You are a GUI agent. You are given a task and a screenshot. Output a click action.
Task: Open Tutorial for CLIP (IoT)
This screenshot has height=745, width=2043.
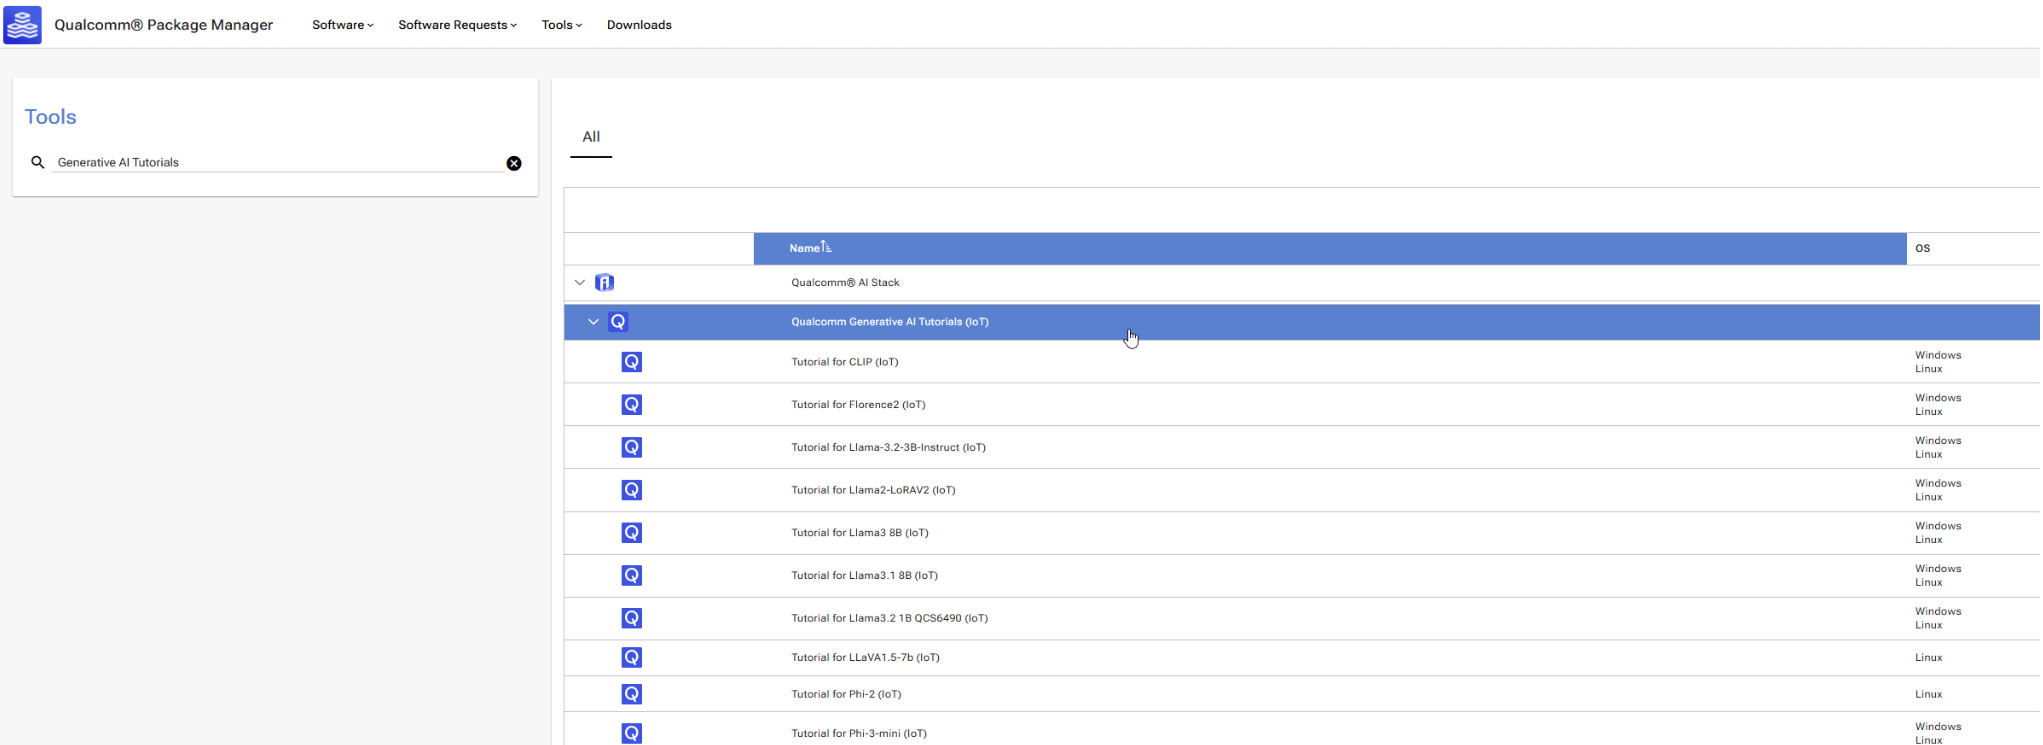[845, 362]
